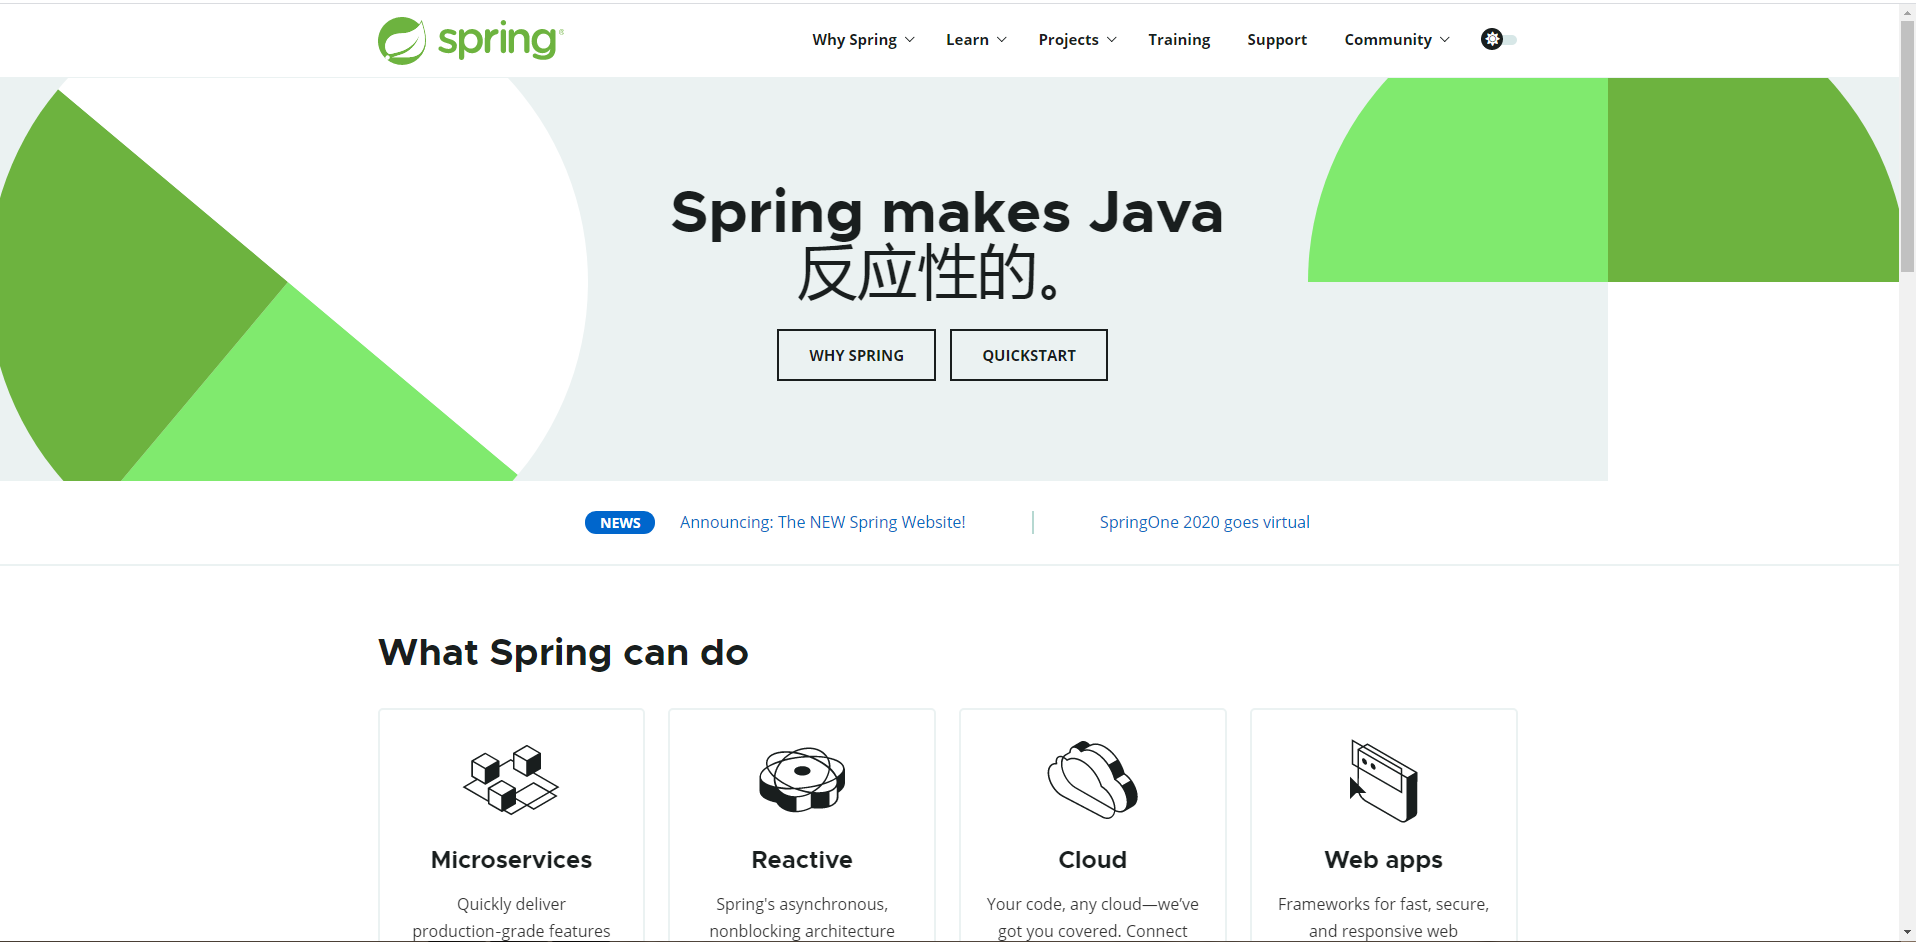
Task: Click the NEWS badge
Action: (x=620, y=523)
